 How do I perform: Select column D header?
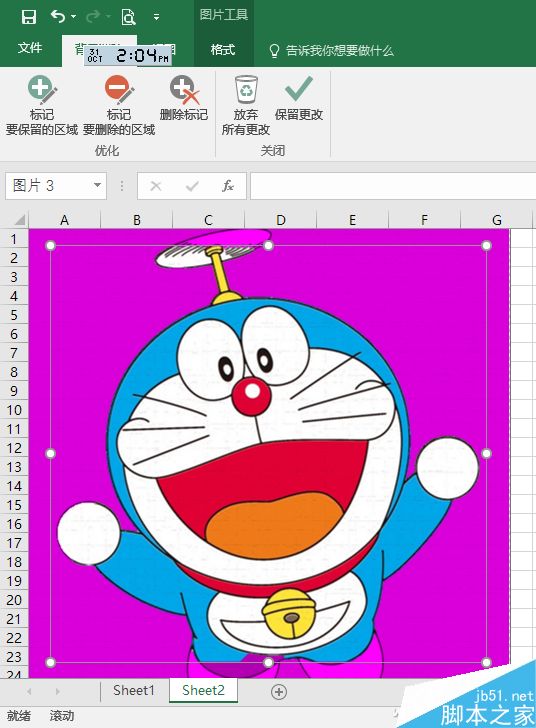point(281,220)
